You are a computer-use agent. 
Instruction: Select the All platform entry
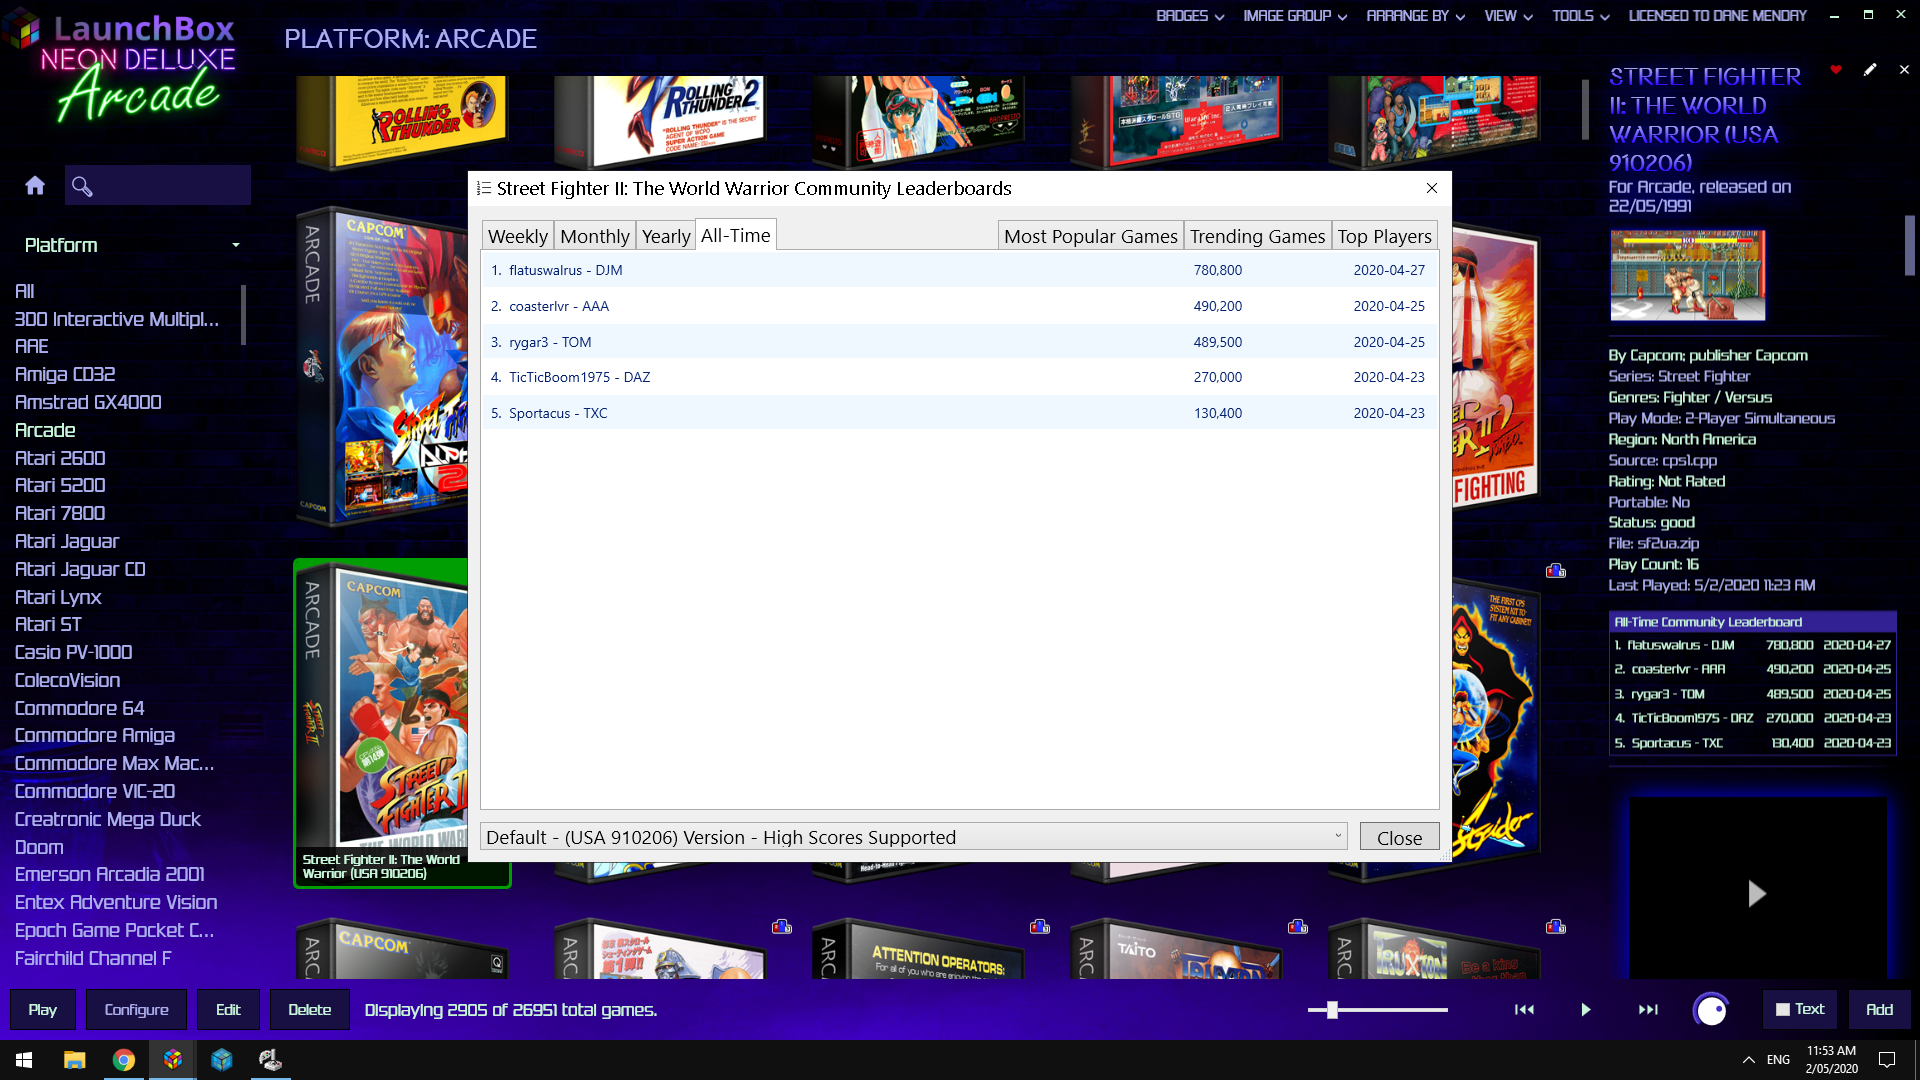[x=25, y=291]
